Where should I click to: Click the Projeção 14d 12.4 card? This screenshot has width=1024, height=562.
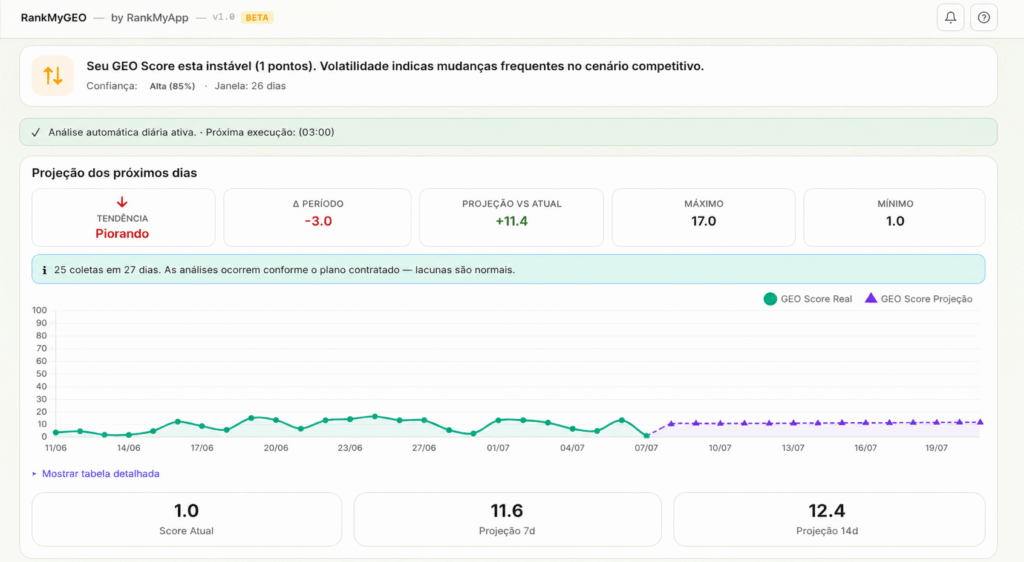point(829,519)
